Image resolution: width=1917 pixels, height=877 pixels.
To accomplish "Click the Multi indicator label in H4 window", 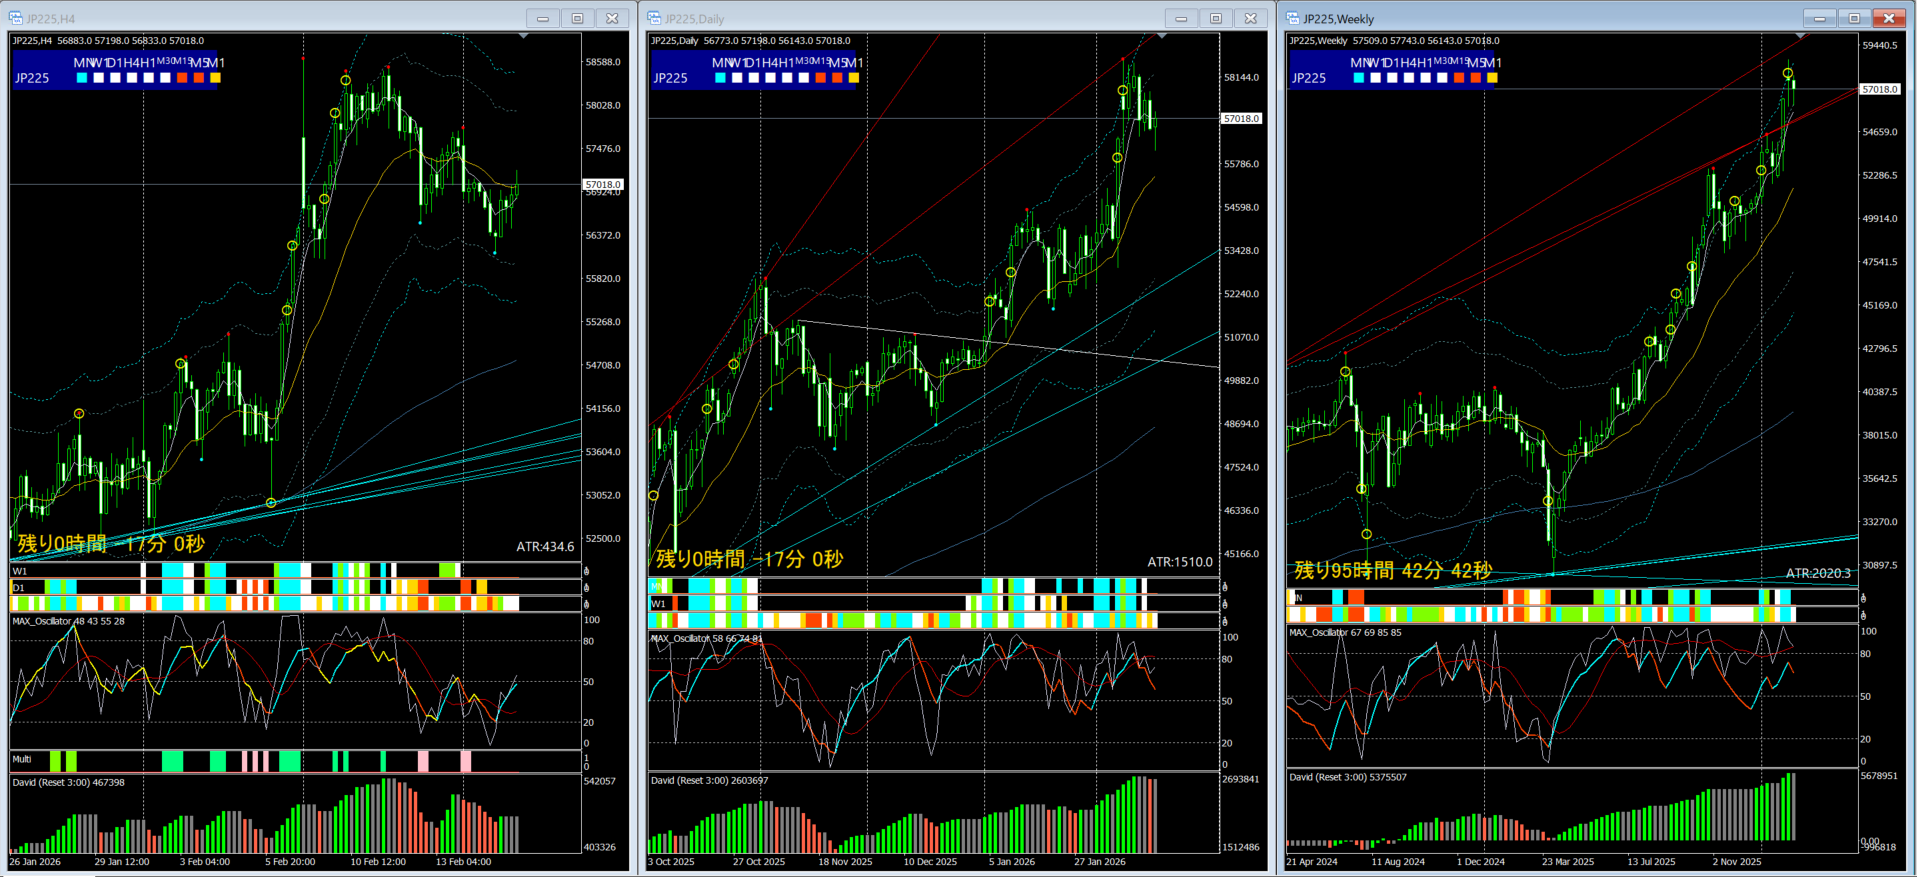I will pos(22,759).
